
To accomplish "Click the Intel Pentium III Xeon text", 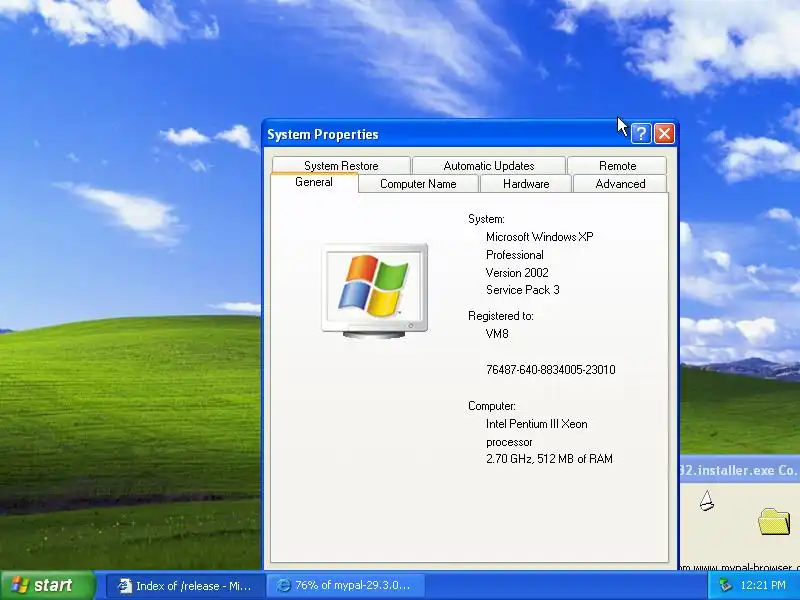I will [x=536, y=424].
